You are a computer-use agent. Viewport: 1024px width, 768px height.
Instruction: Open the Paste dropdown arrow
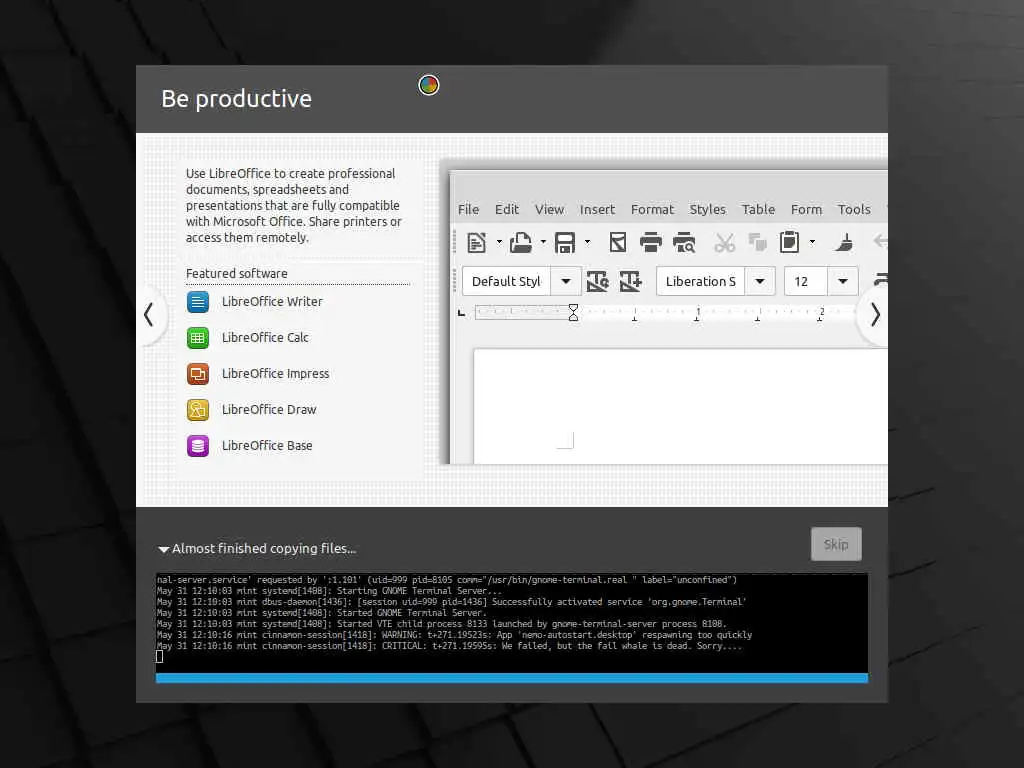[812, 242]
